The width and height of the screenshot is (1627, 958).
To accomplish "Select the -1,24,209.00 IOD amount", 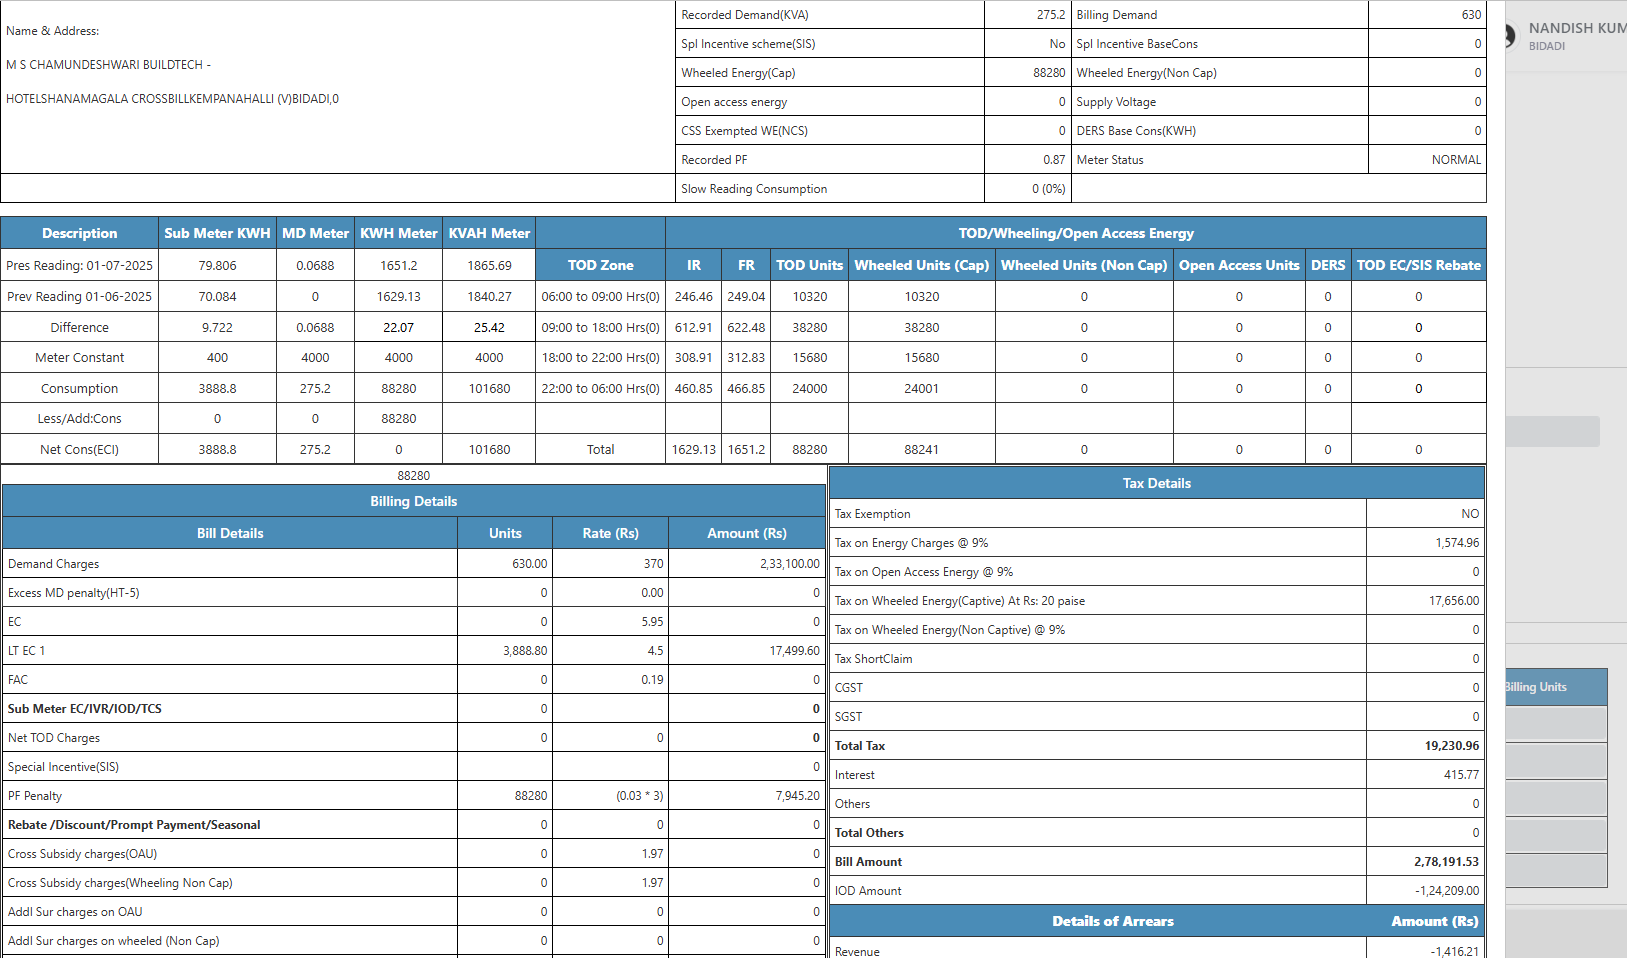I will [1446, 891].
